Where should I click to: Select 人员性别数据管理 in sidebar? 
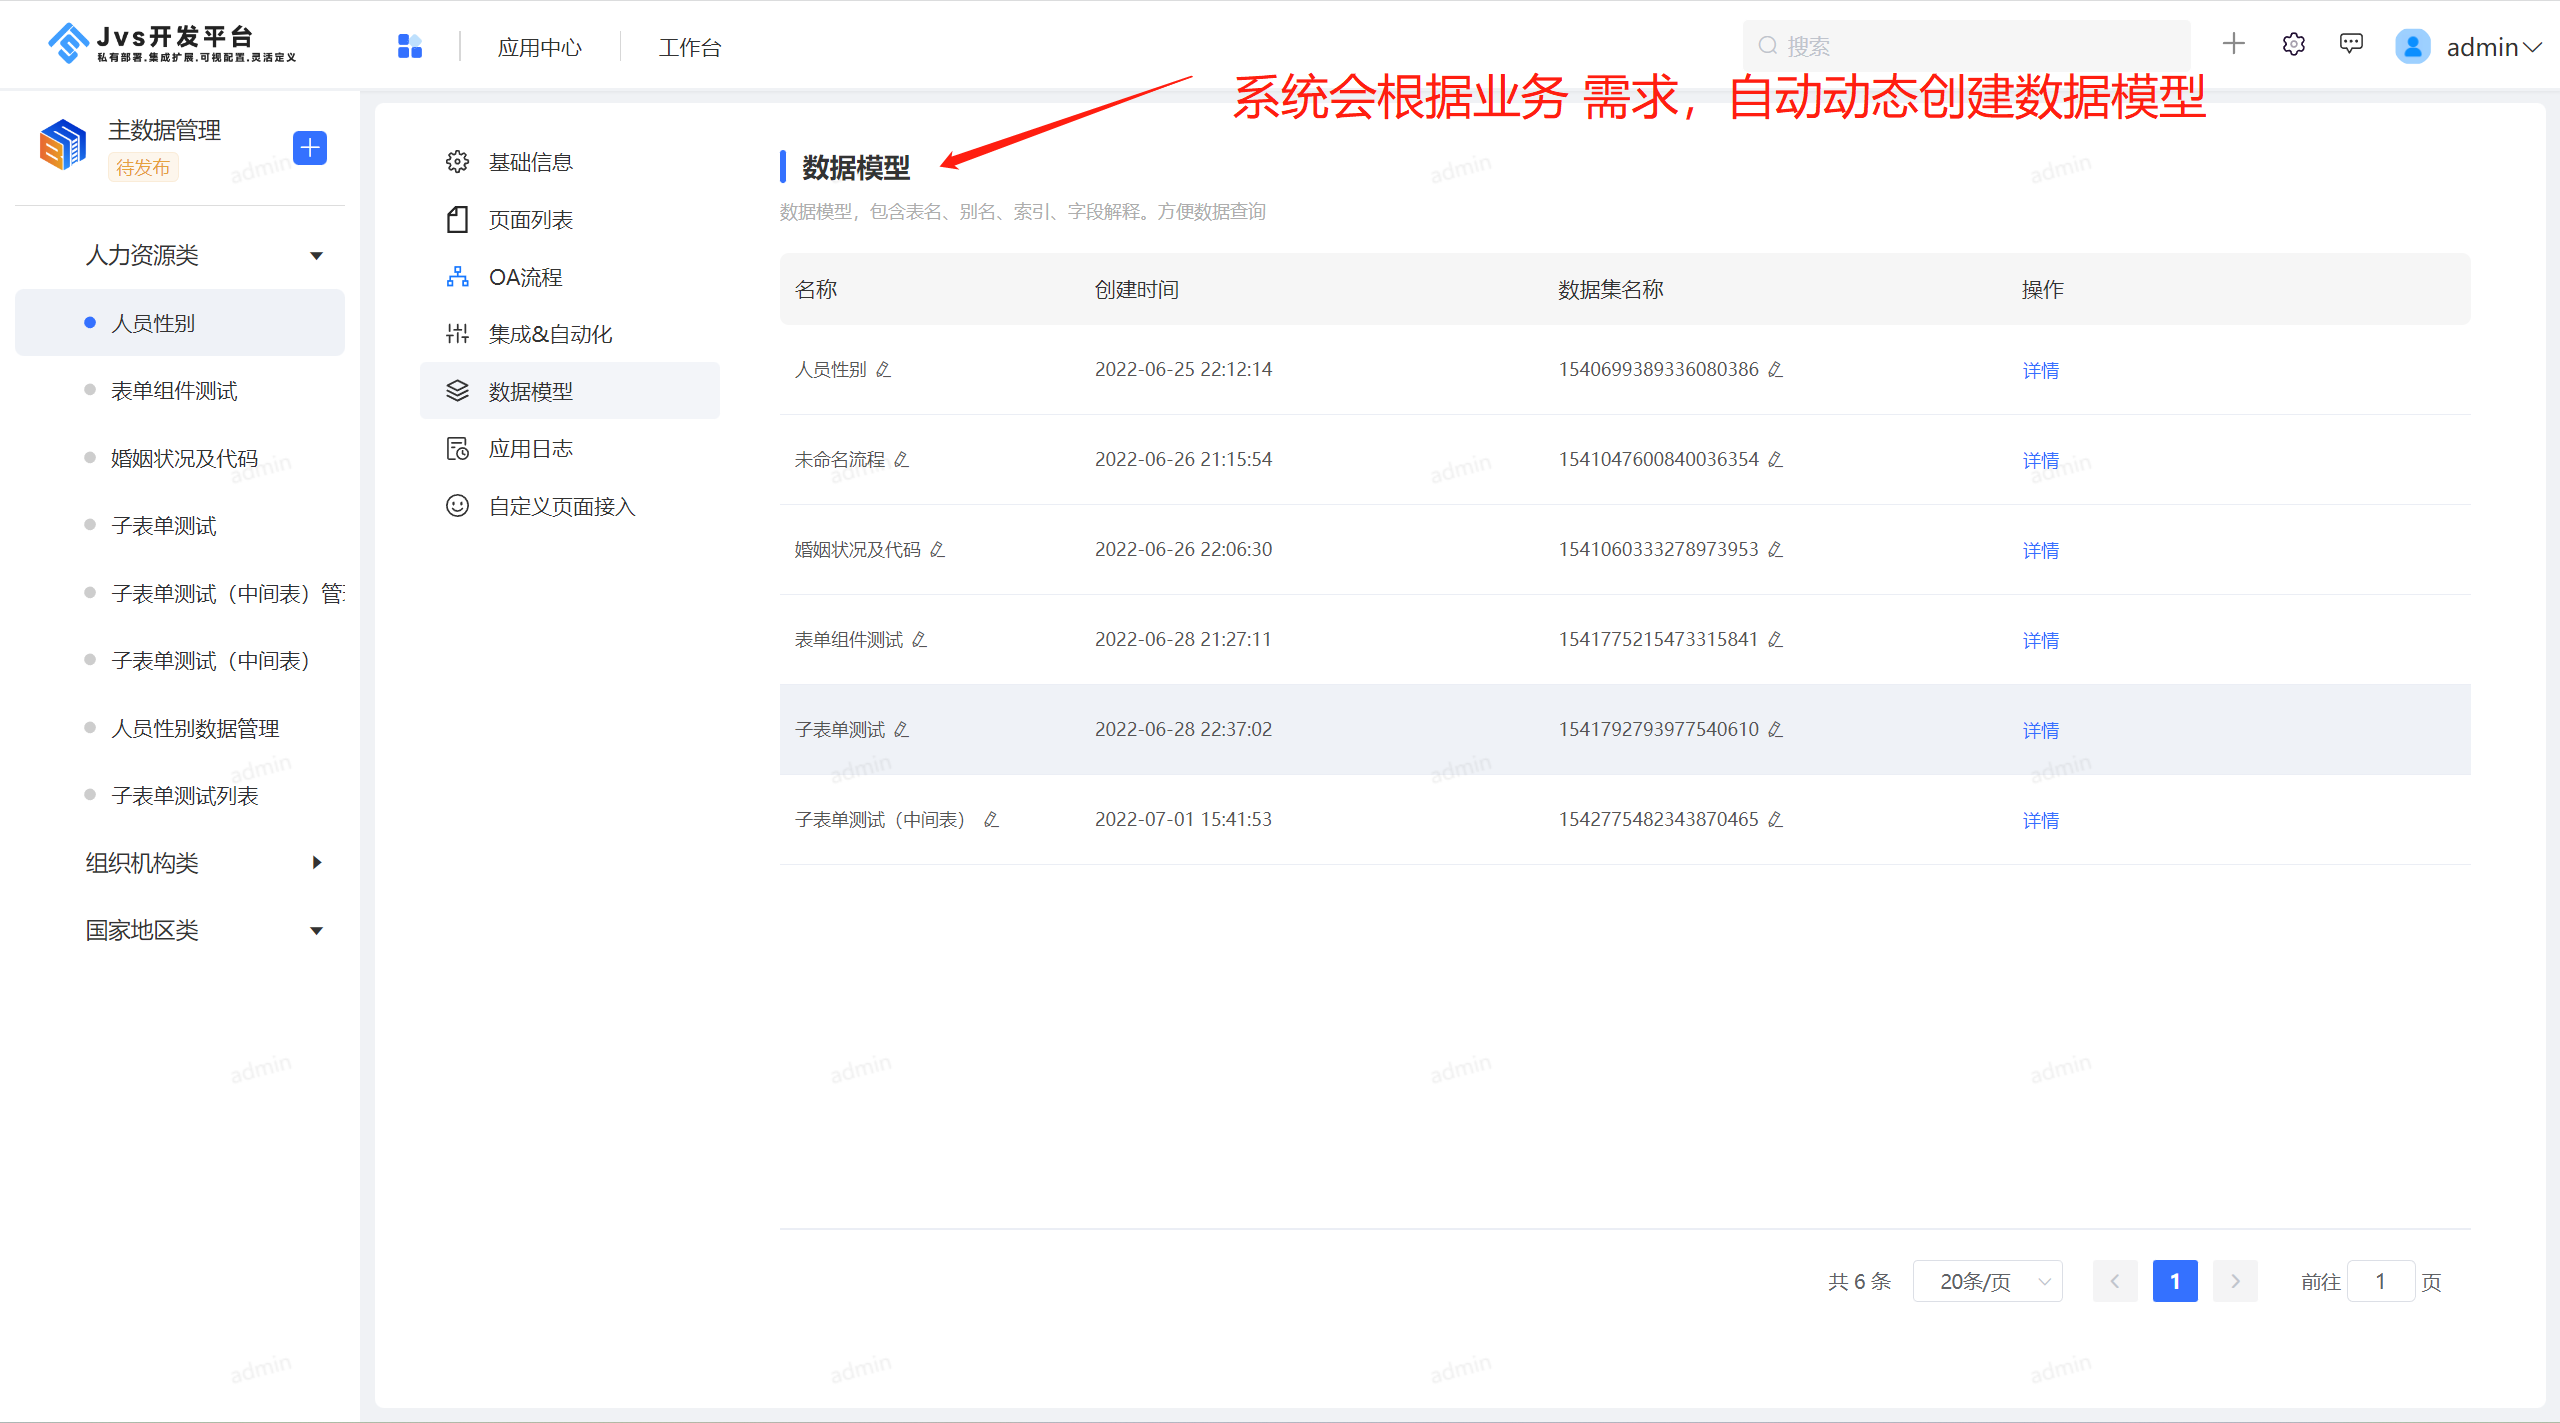click(180, 728)
